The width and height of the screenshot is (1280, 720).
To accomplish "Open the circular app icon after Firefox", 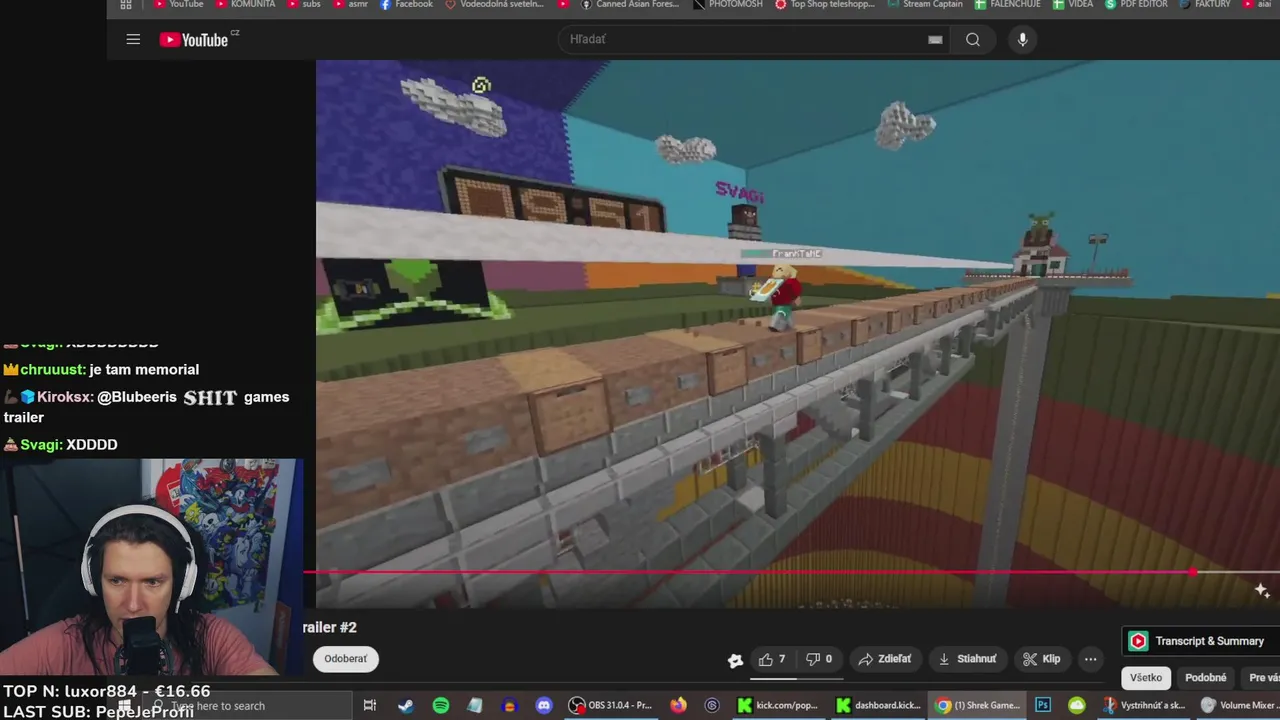I will (712, 705).
